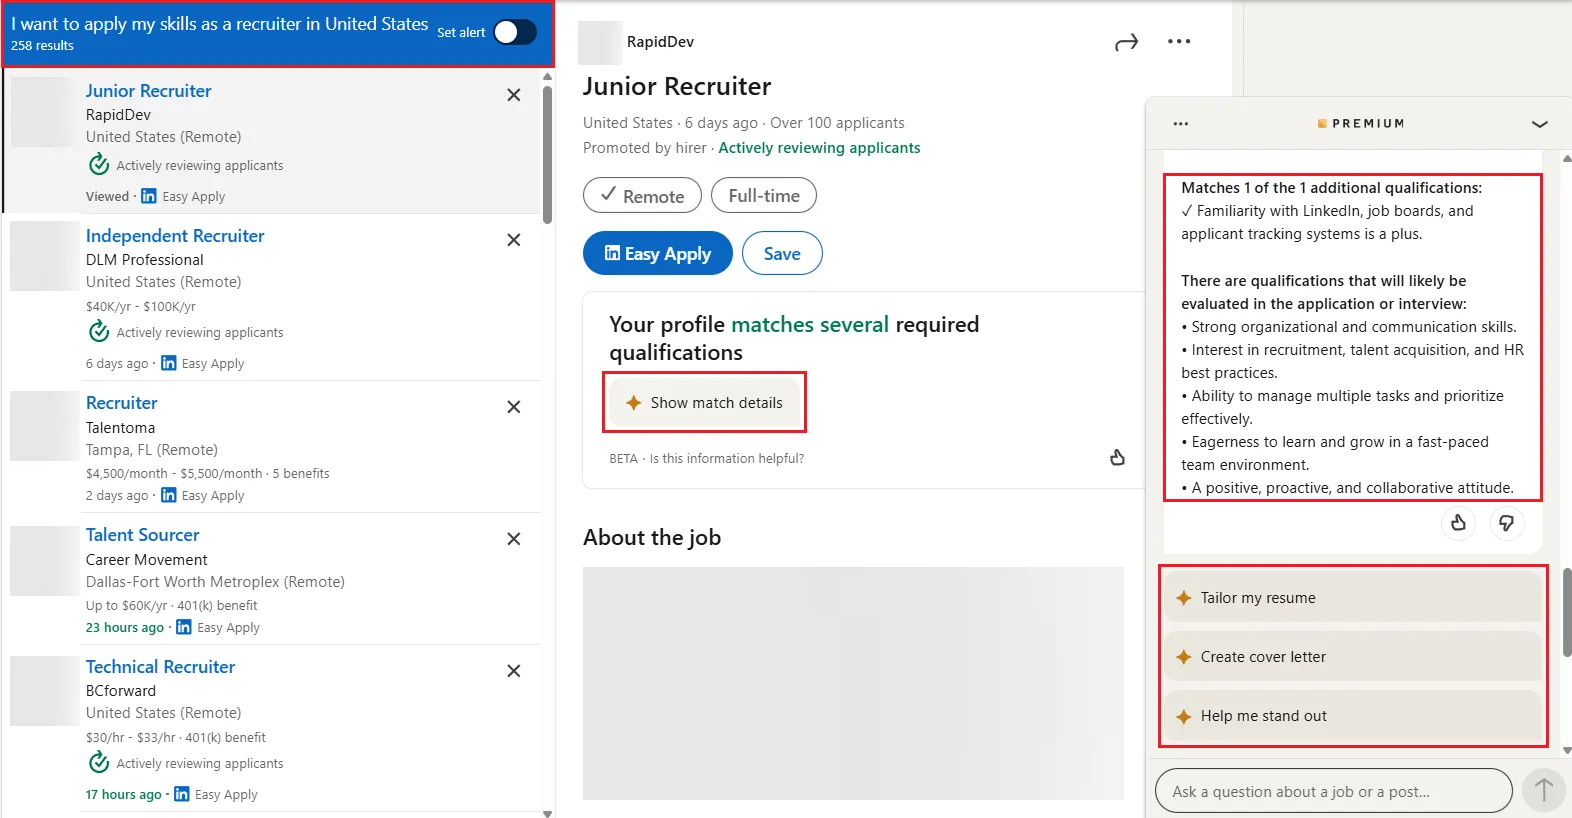Save the Junior Recruiter job
Viewport: 1572px width, 818px height.
click(782, 253)
